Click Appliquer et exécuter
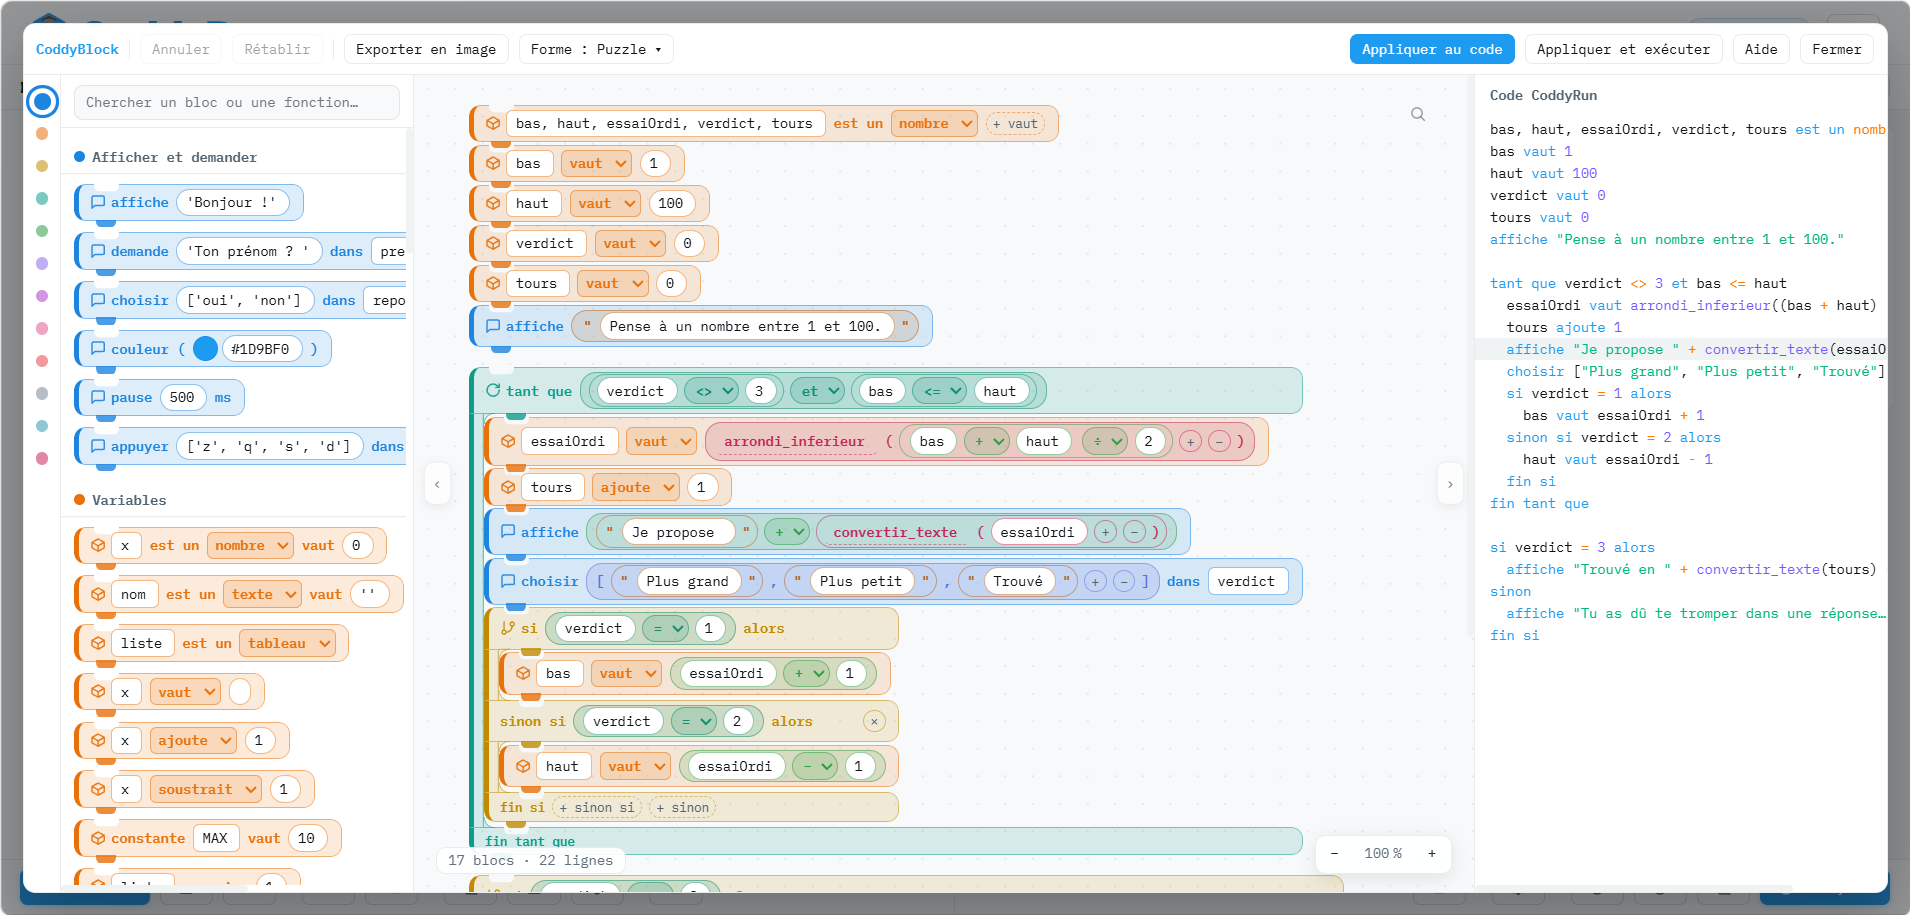Screen dimensions: 1910x915 1623,49
